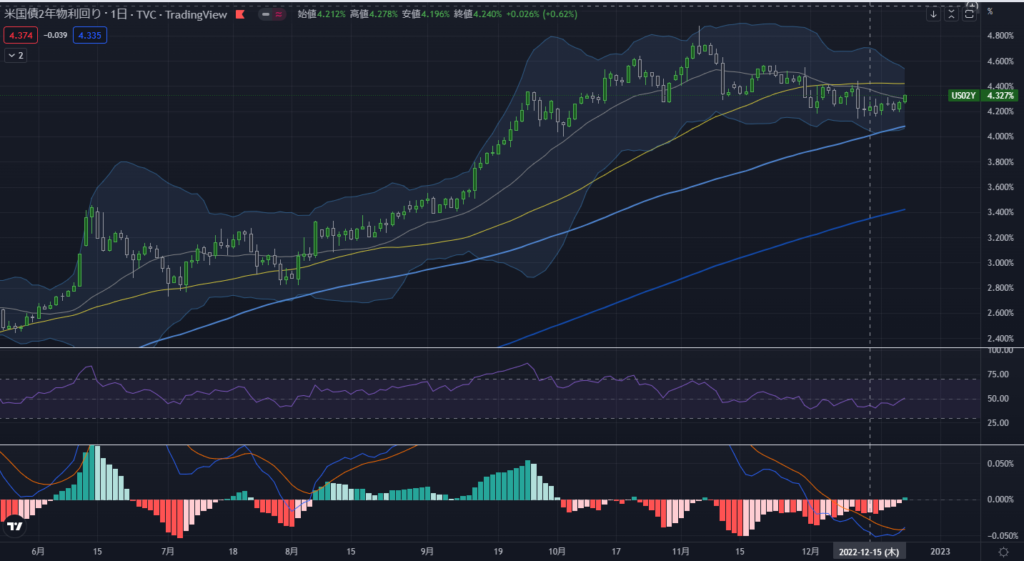
Task: Collapse pane with the double chevron button
Action: [952, 14]
